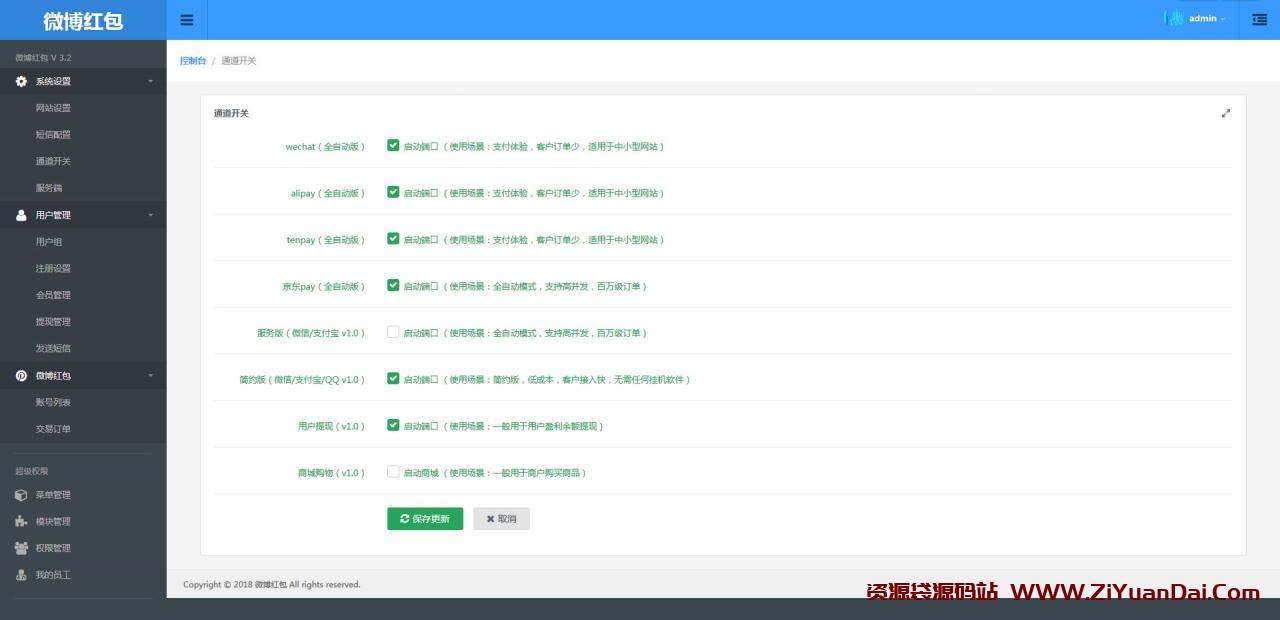Open 短信配置 in the sidebar

tap(53, 135)
